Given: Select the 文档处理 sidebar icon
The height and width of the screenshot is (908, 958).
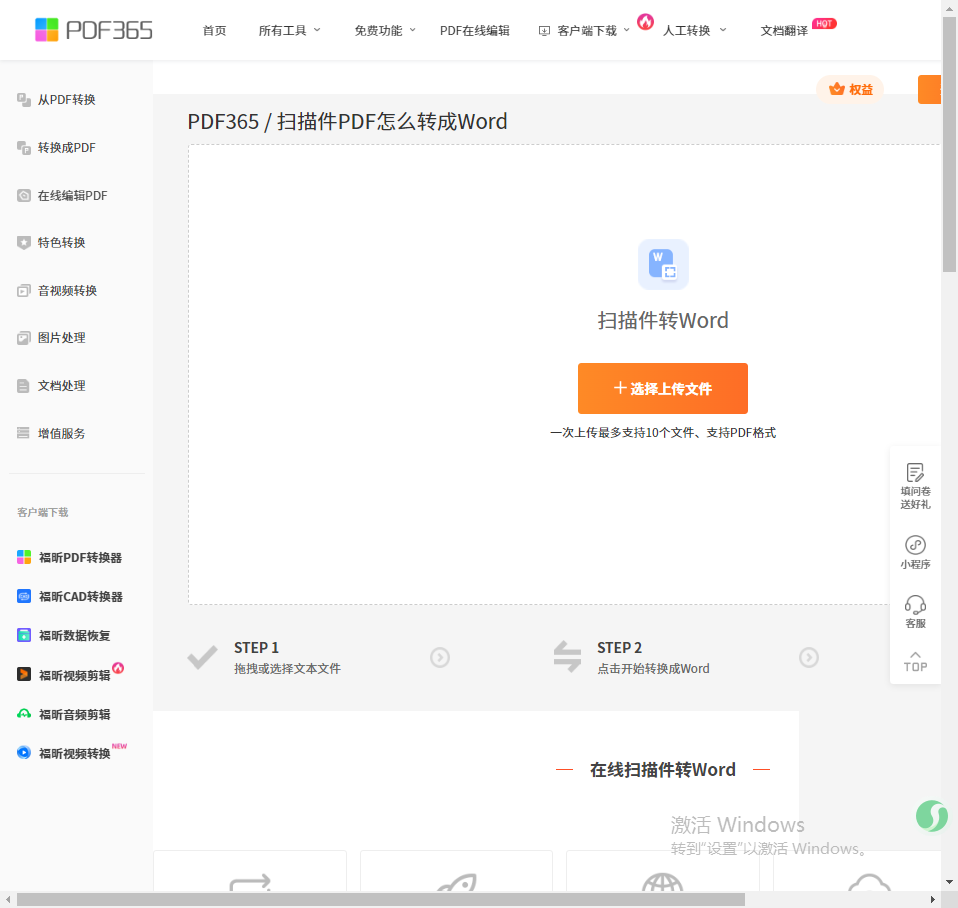Looking at the screenshot, I should [x=24, y=386].
